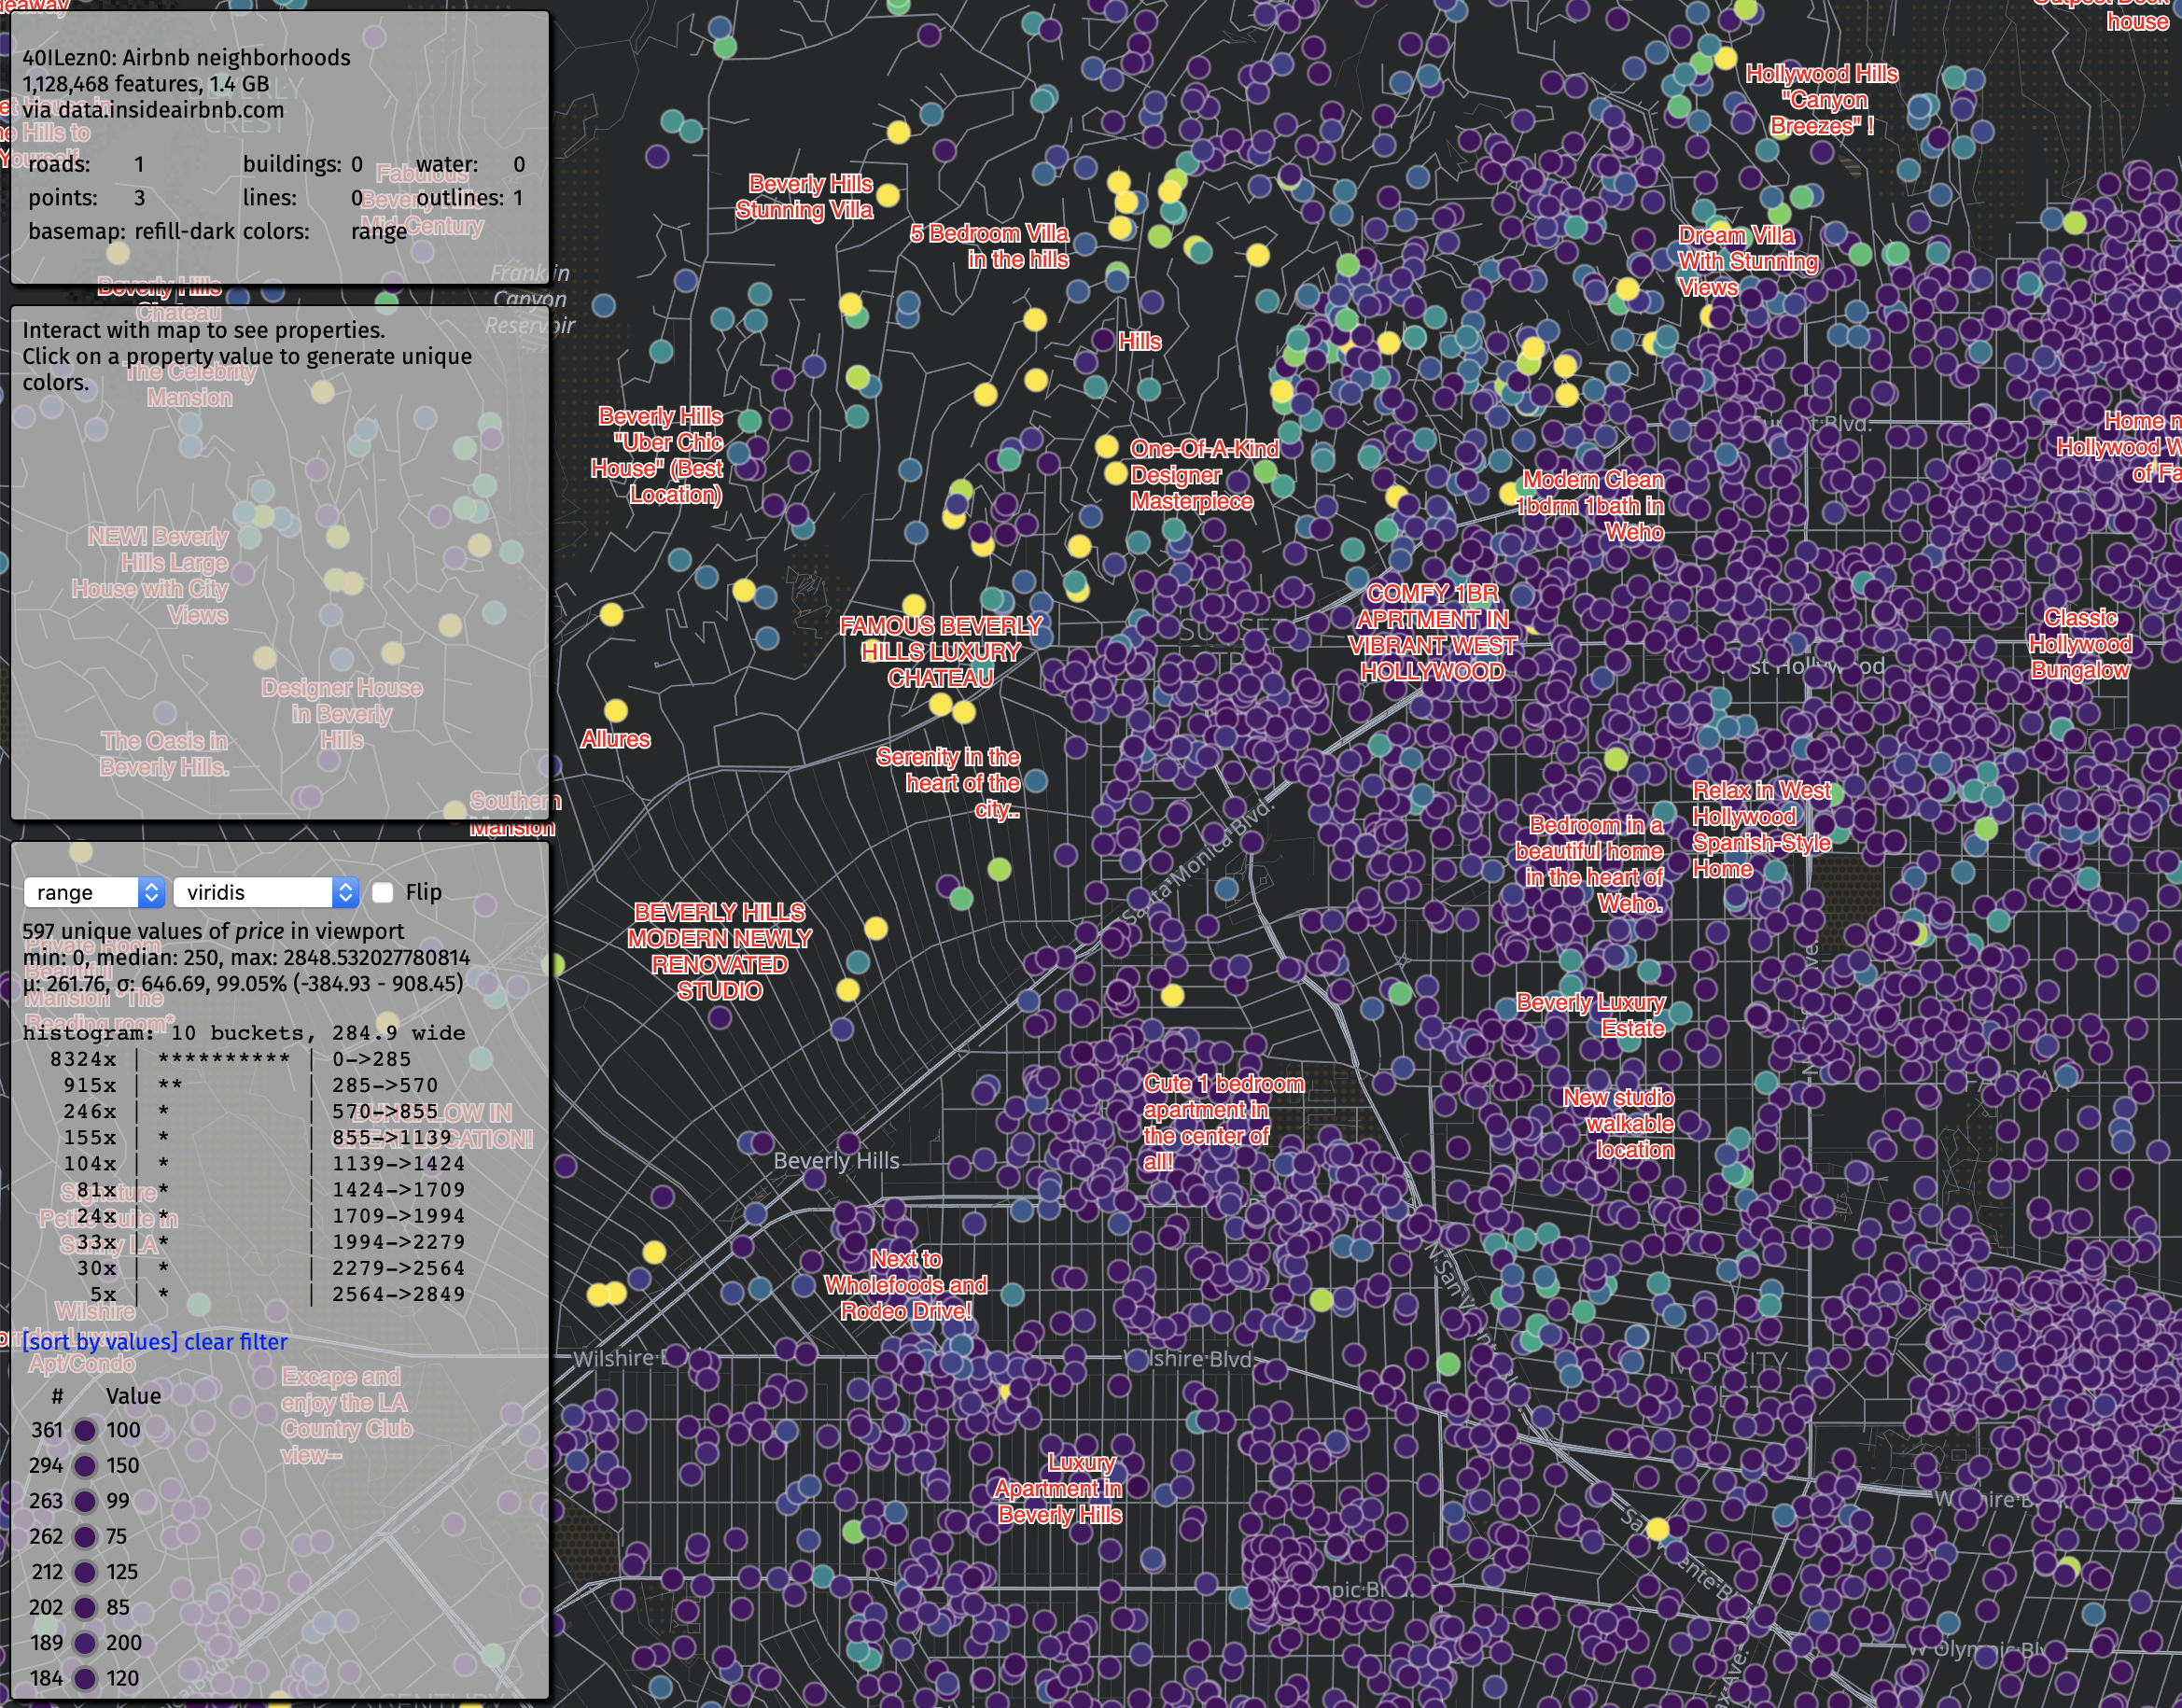The height and width of the screenshot is (1708, 2182).
Task: Click the swatch beside value 200
Action: pos(86,1642)
